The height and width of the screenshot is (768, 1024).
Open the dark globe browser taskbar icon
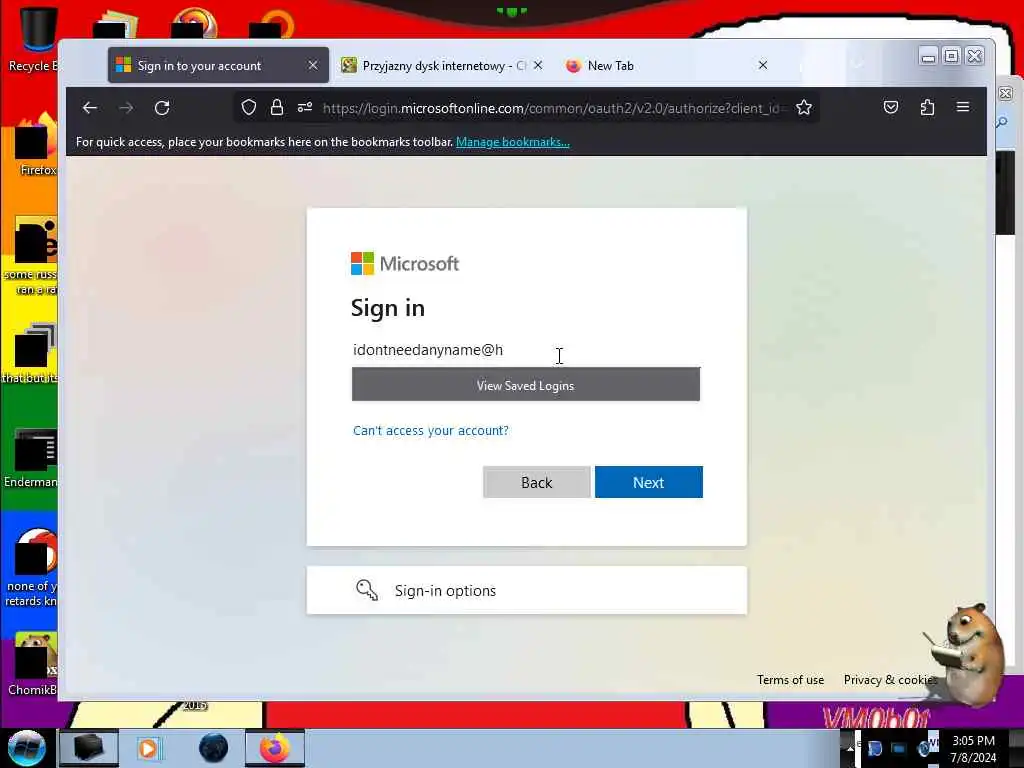point(214,748)
